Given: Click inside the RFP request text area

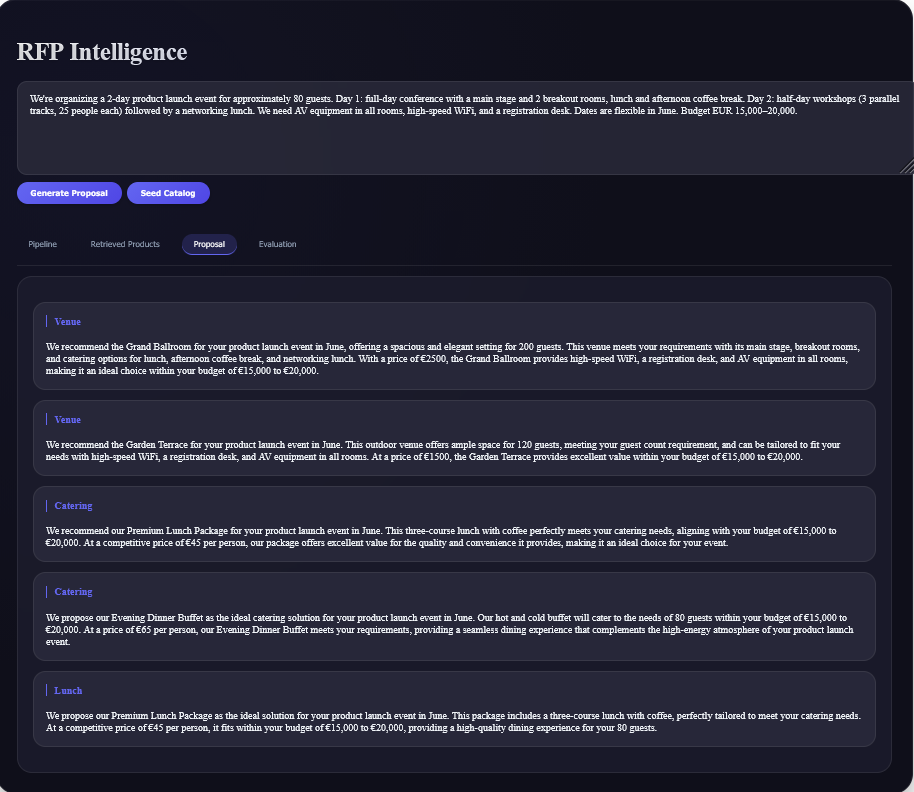Looking at the screenshot, I should tap(465, 128).
